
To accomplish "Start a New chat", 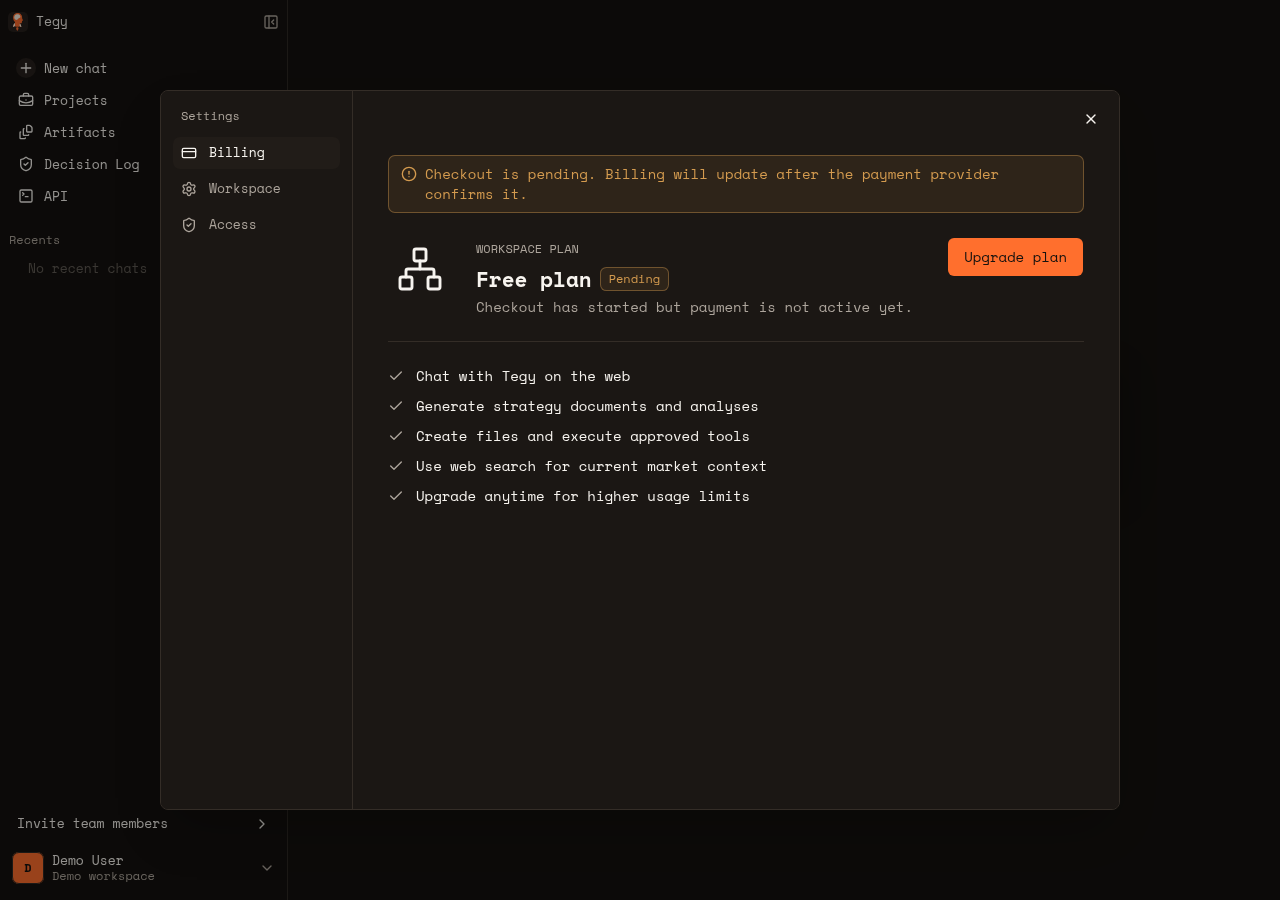I will (143, 68).
